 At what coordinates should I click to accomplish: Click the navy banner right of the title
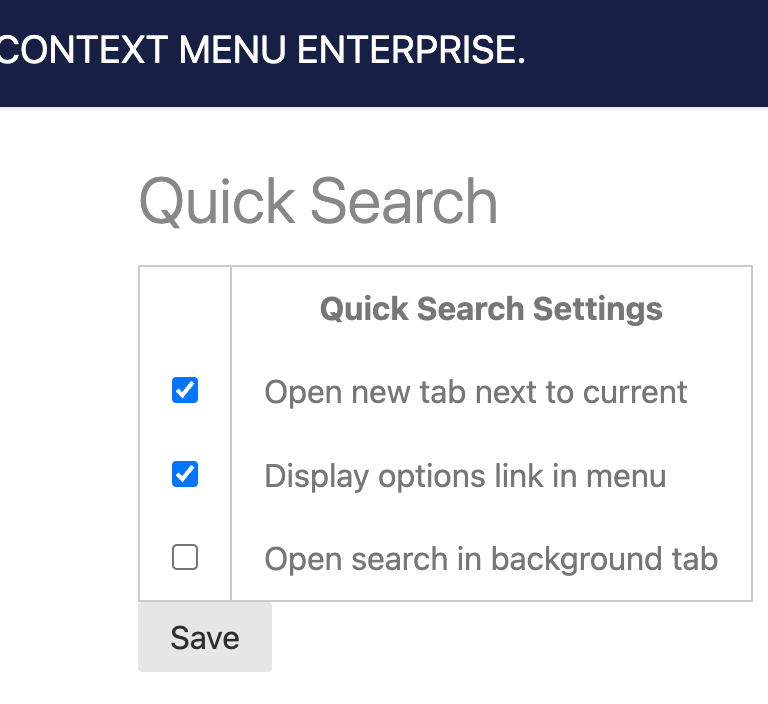tap(650, 52)
